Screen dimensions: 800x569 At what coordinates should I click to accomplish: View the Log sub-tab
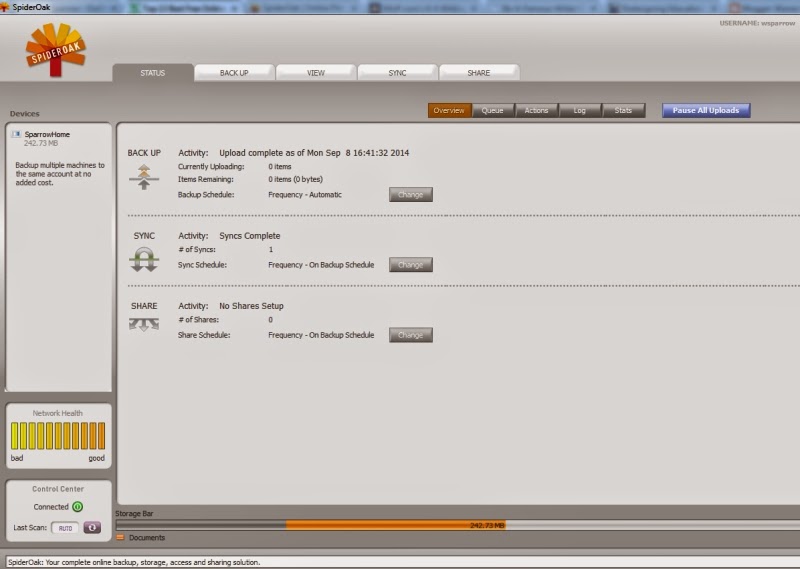pos(580,110)
